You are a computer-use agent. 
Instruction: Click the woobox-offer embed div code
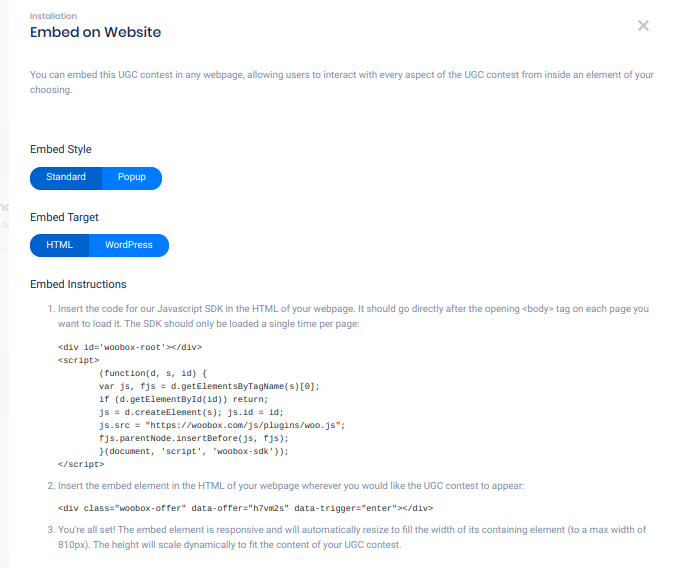pyautogui.click(x=245, y=508)
